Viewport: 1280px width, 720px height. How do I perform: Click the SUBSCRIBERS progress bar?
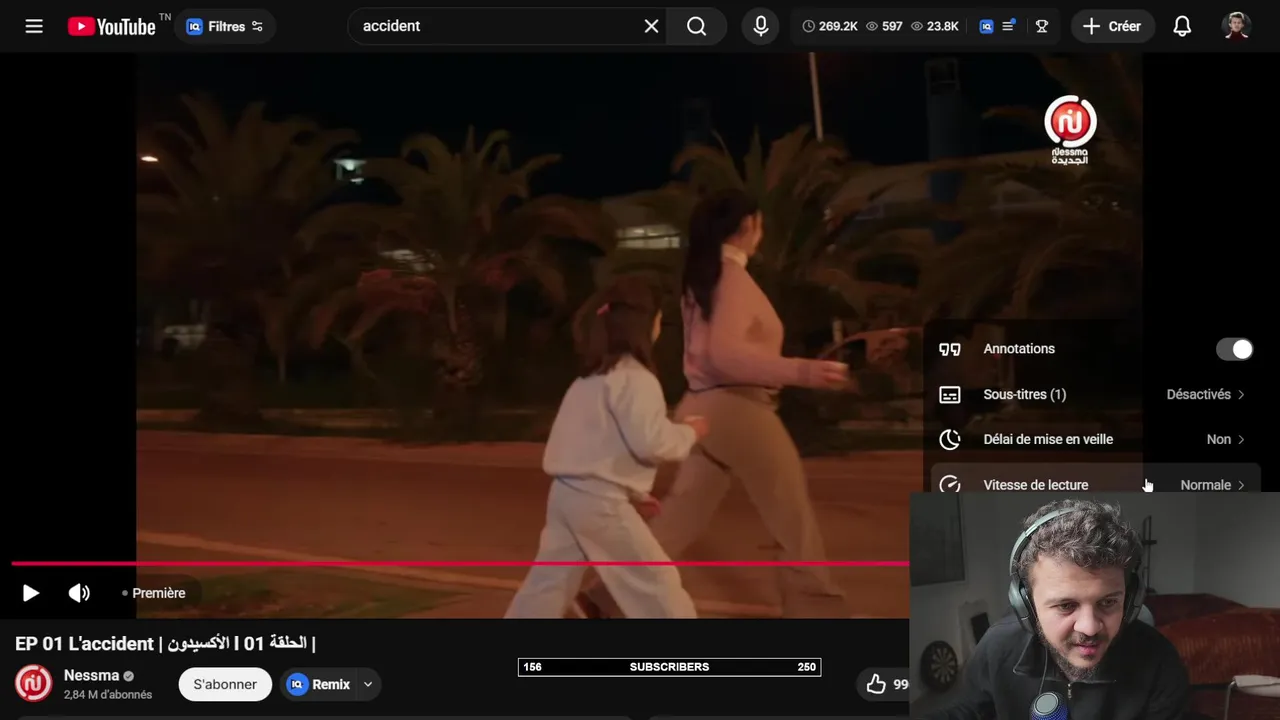tap(669, 667)
